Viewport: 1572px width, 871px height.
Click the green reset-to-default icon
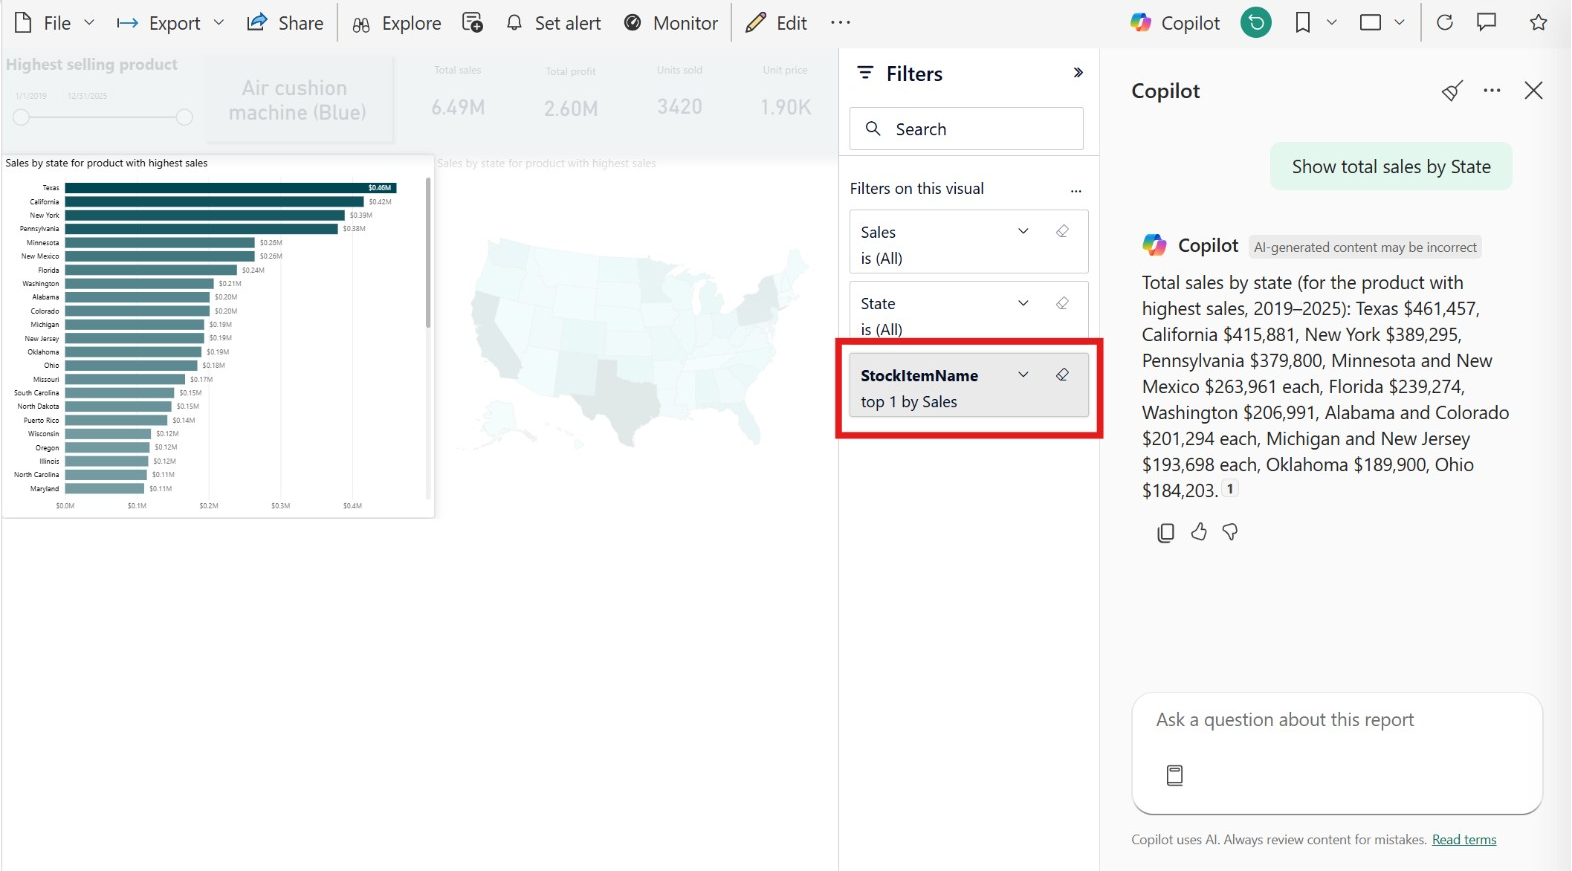1256,22
